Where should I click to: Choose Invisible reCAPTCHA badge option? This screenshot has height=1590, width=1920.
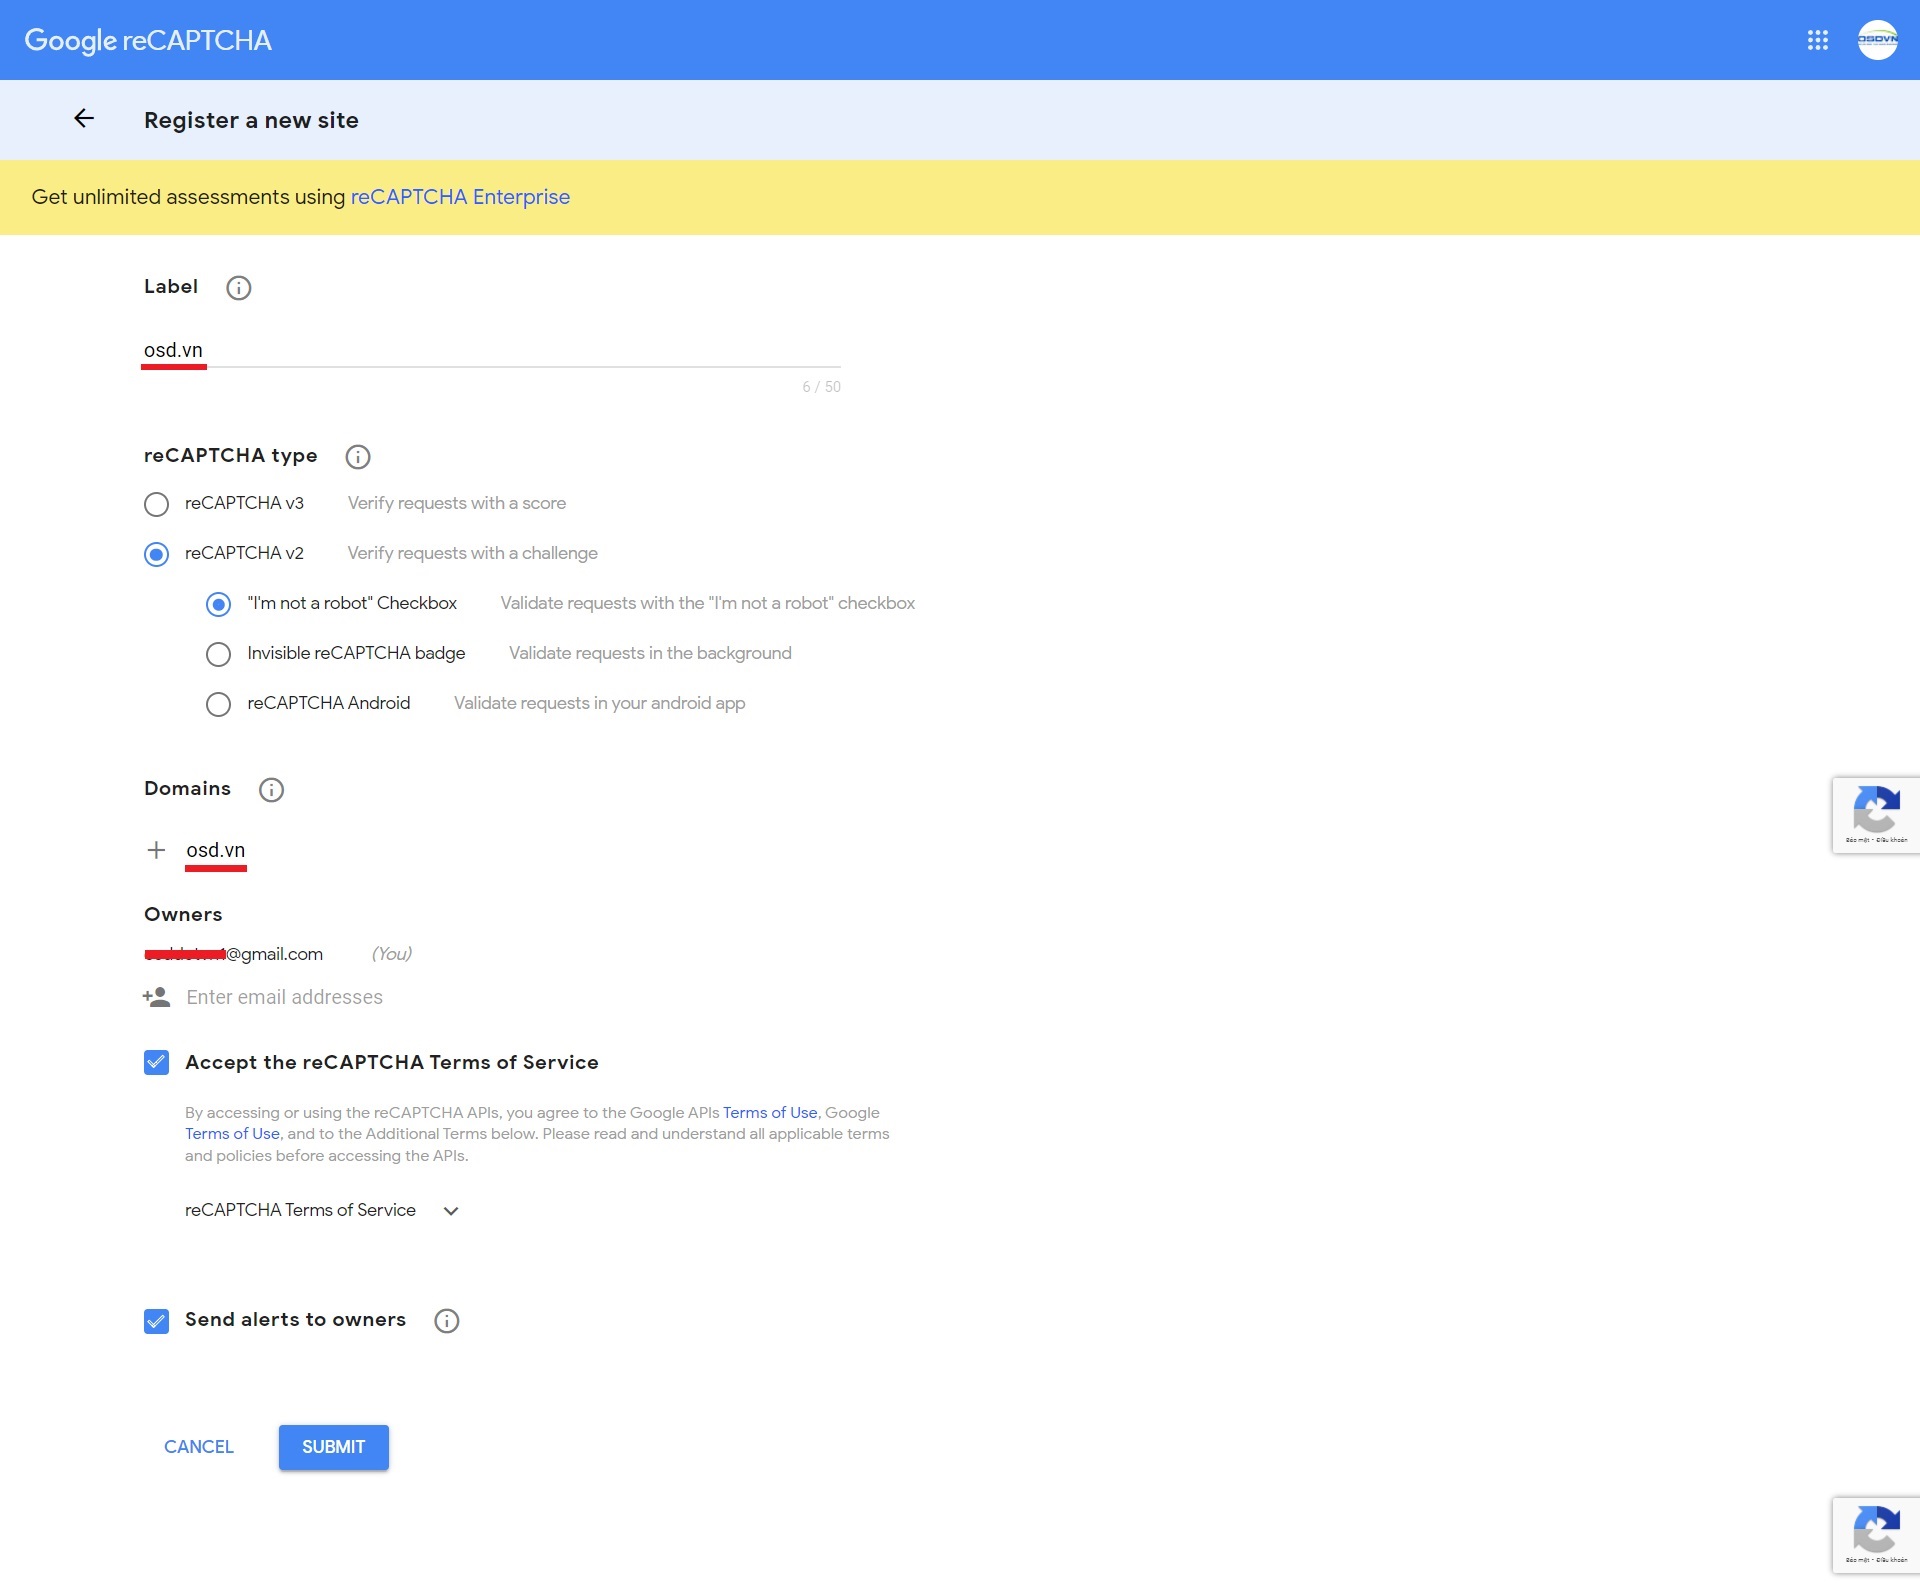[218, 654]
